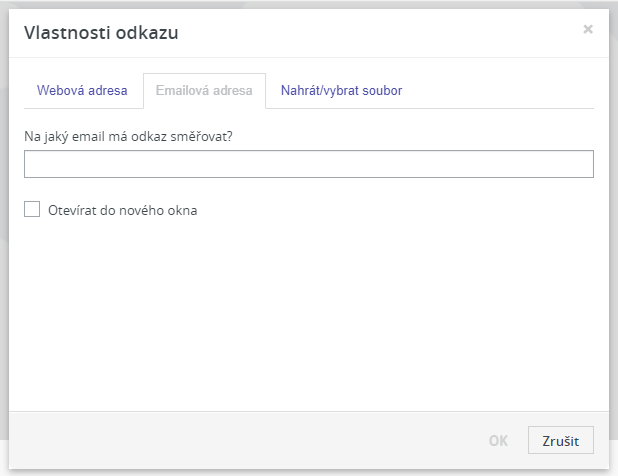Cancel the dialog with Zrušit
The width and height of the screenshot is (618, 476).
(560, 441)
